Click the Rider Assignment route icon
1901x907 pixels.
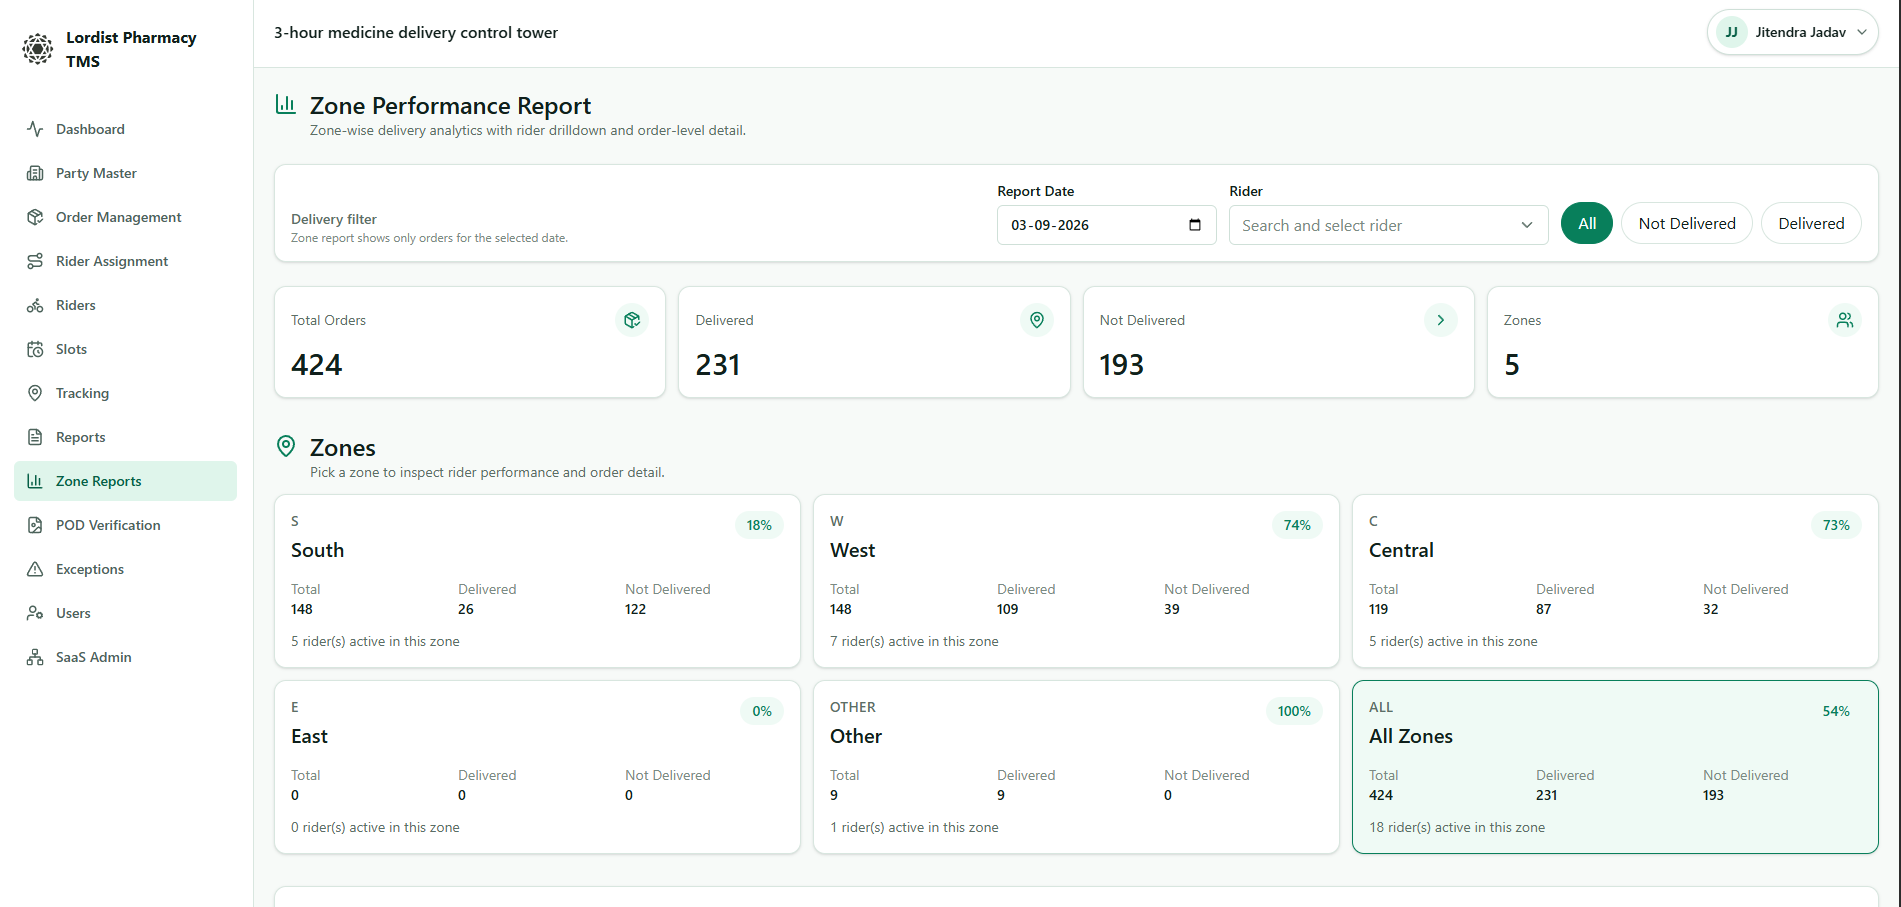[35, 261]
